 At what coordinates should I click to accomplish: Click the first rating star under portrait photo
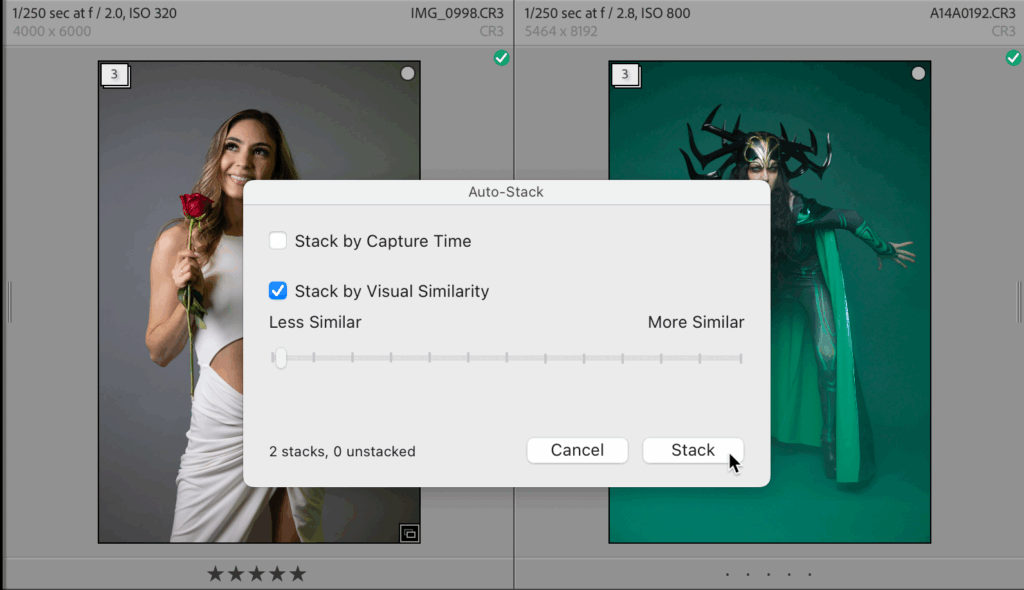(214, 573)
